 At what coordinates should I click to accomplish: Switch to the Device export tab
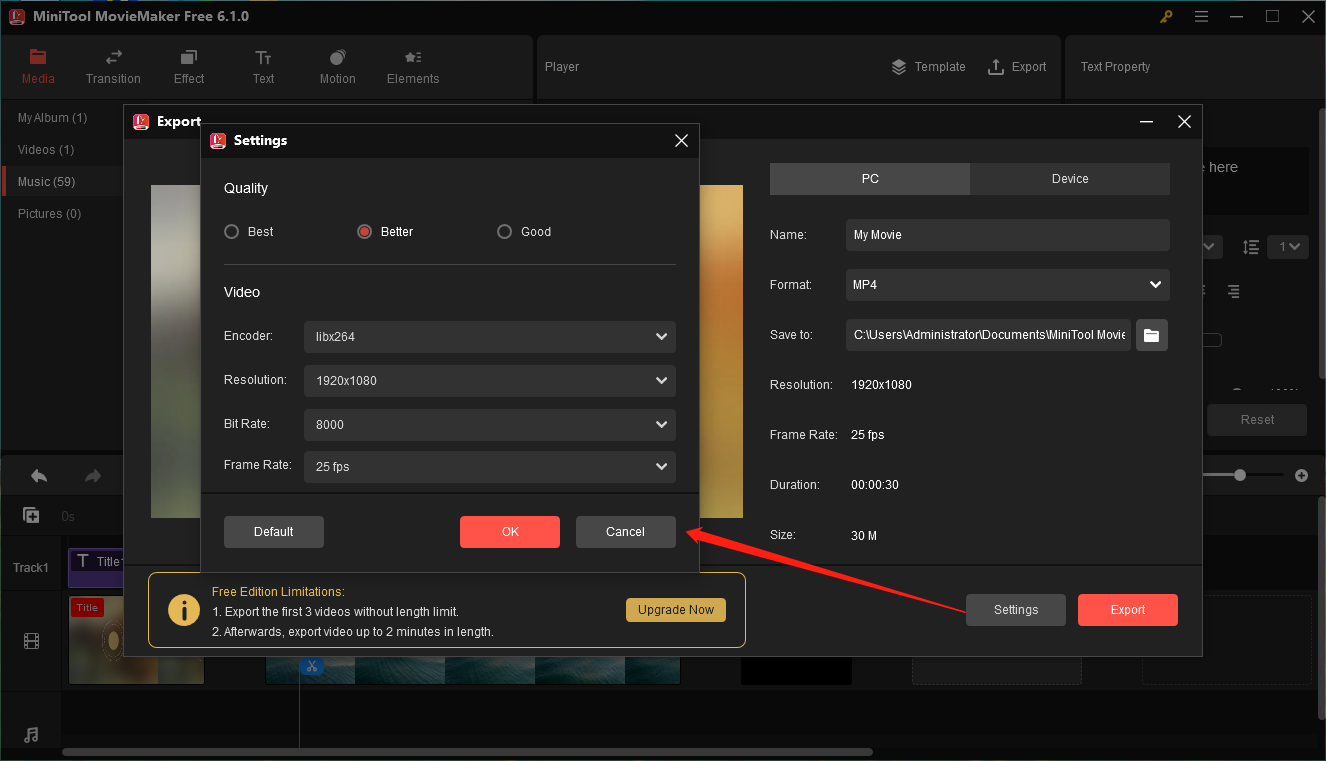click(x=1070, y=179)
